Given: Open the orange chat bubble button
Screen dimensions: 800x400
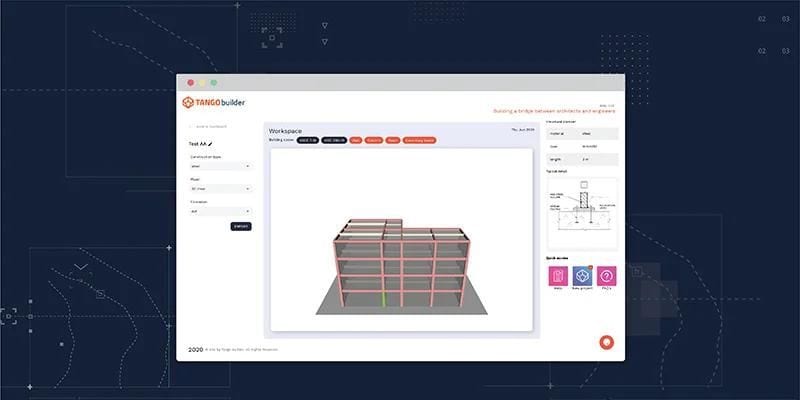Looking at the screenshot, I should (607, 342).
